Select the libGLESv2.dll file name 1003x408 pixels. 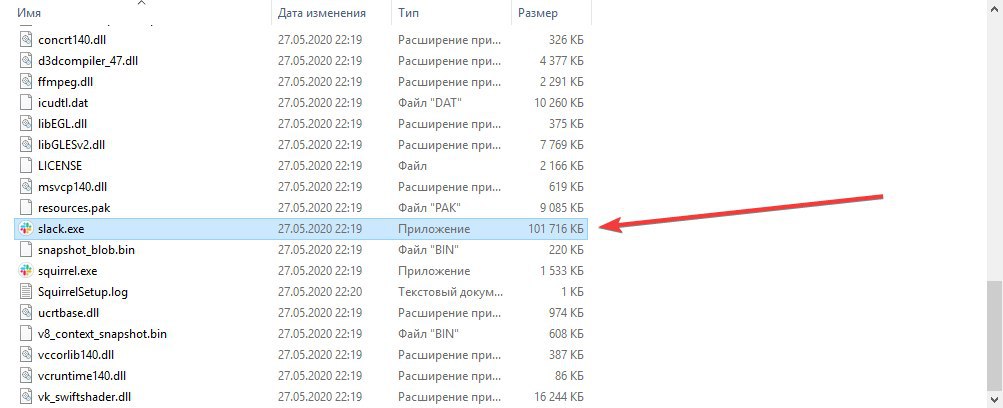[71, 145]
